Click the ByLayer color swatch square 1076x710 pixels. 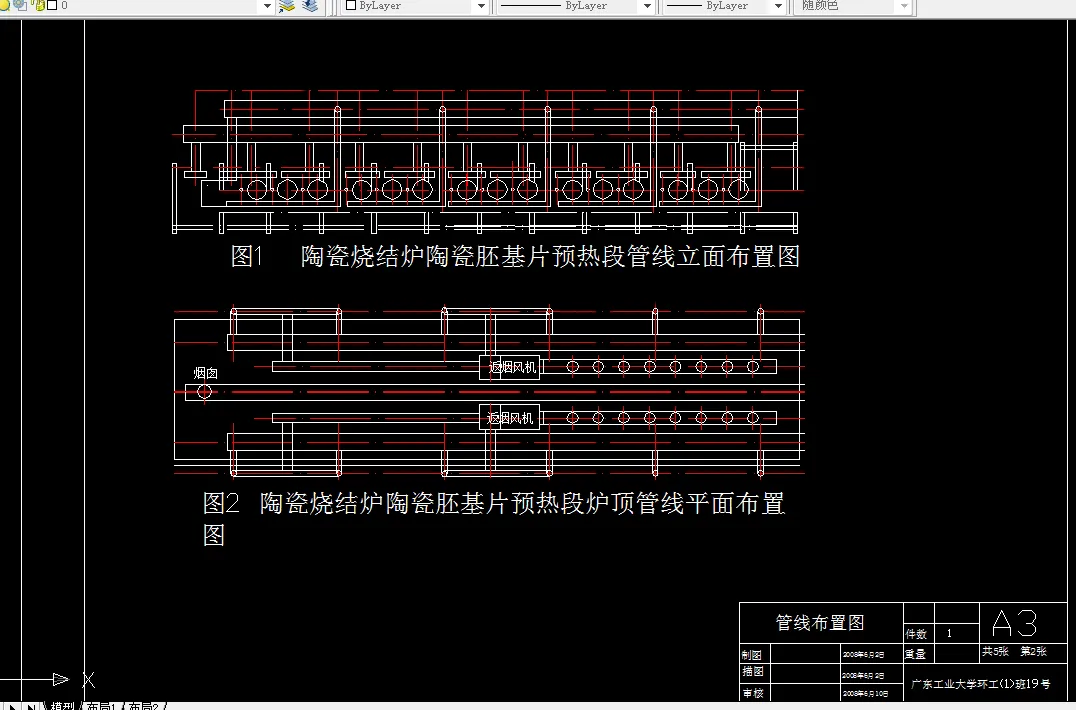tap(351, 5)
